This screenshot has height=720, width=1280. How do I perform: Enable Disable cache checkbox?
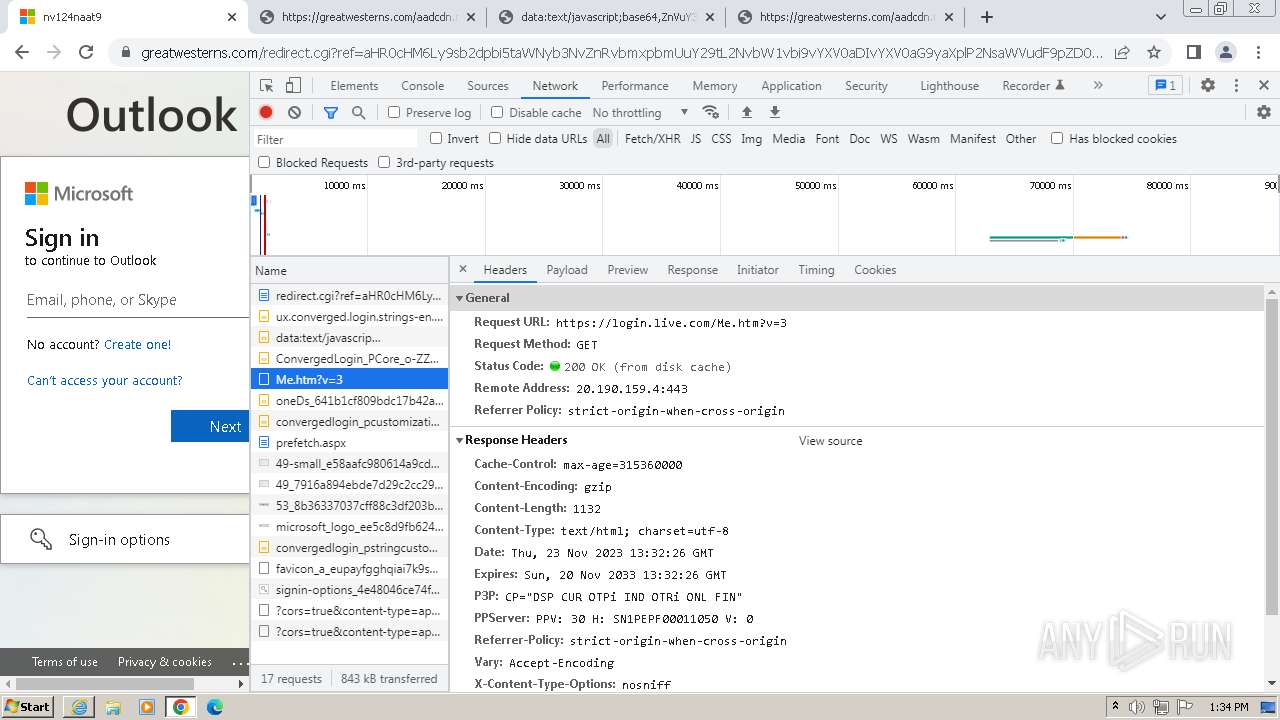497,113
